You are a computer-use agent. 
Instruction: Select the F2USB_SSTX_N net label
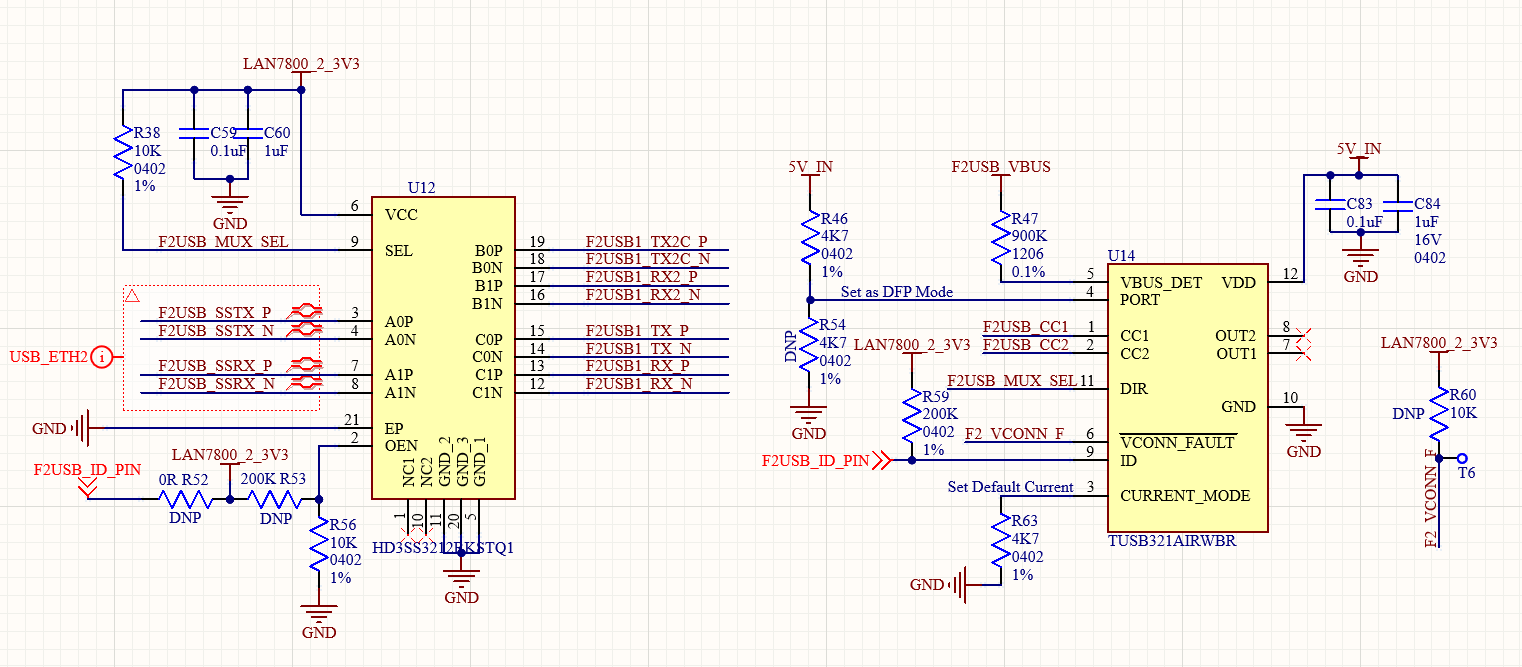(x=215, y=331)
